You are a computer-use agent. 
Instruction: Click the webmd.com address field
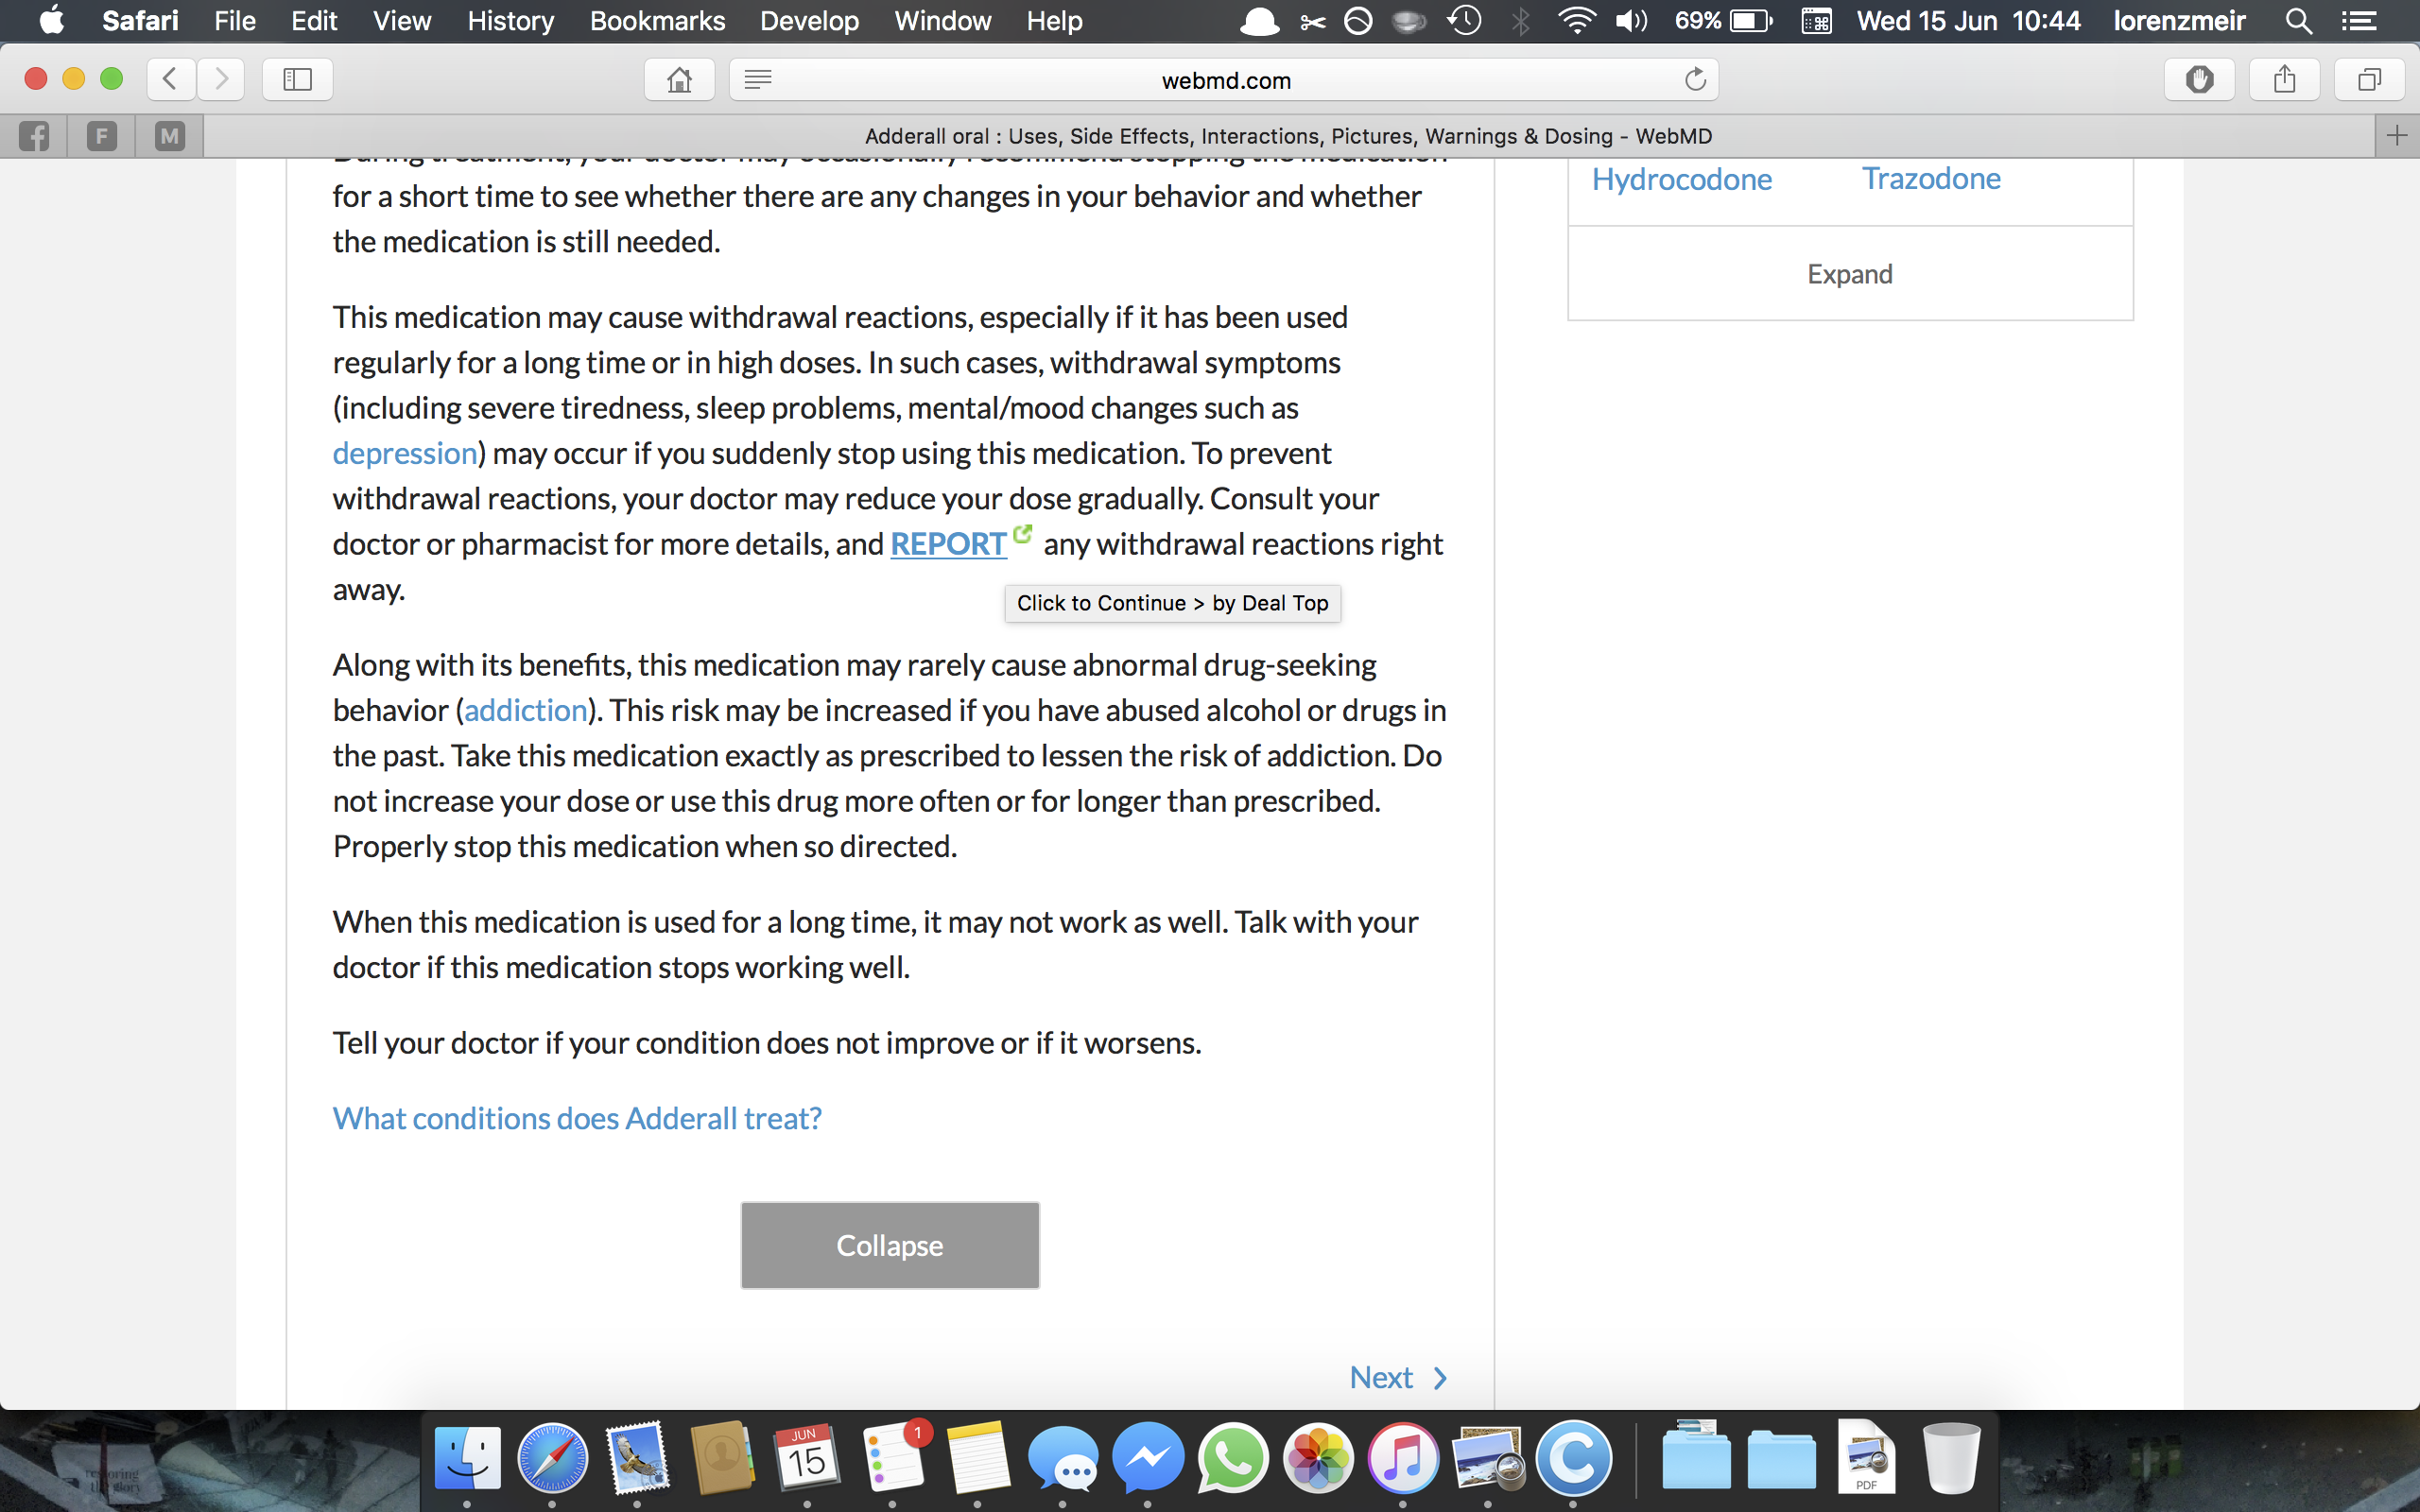pos(1225,80)
